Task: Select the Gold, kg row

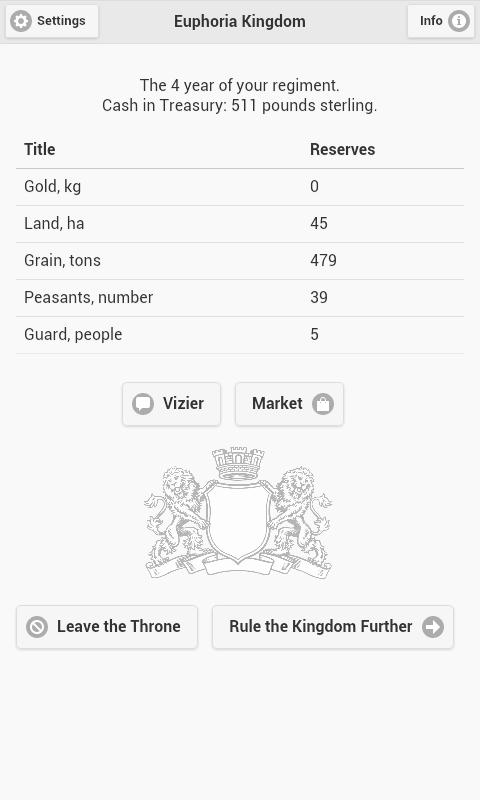Action: click(x=240, y=187)
